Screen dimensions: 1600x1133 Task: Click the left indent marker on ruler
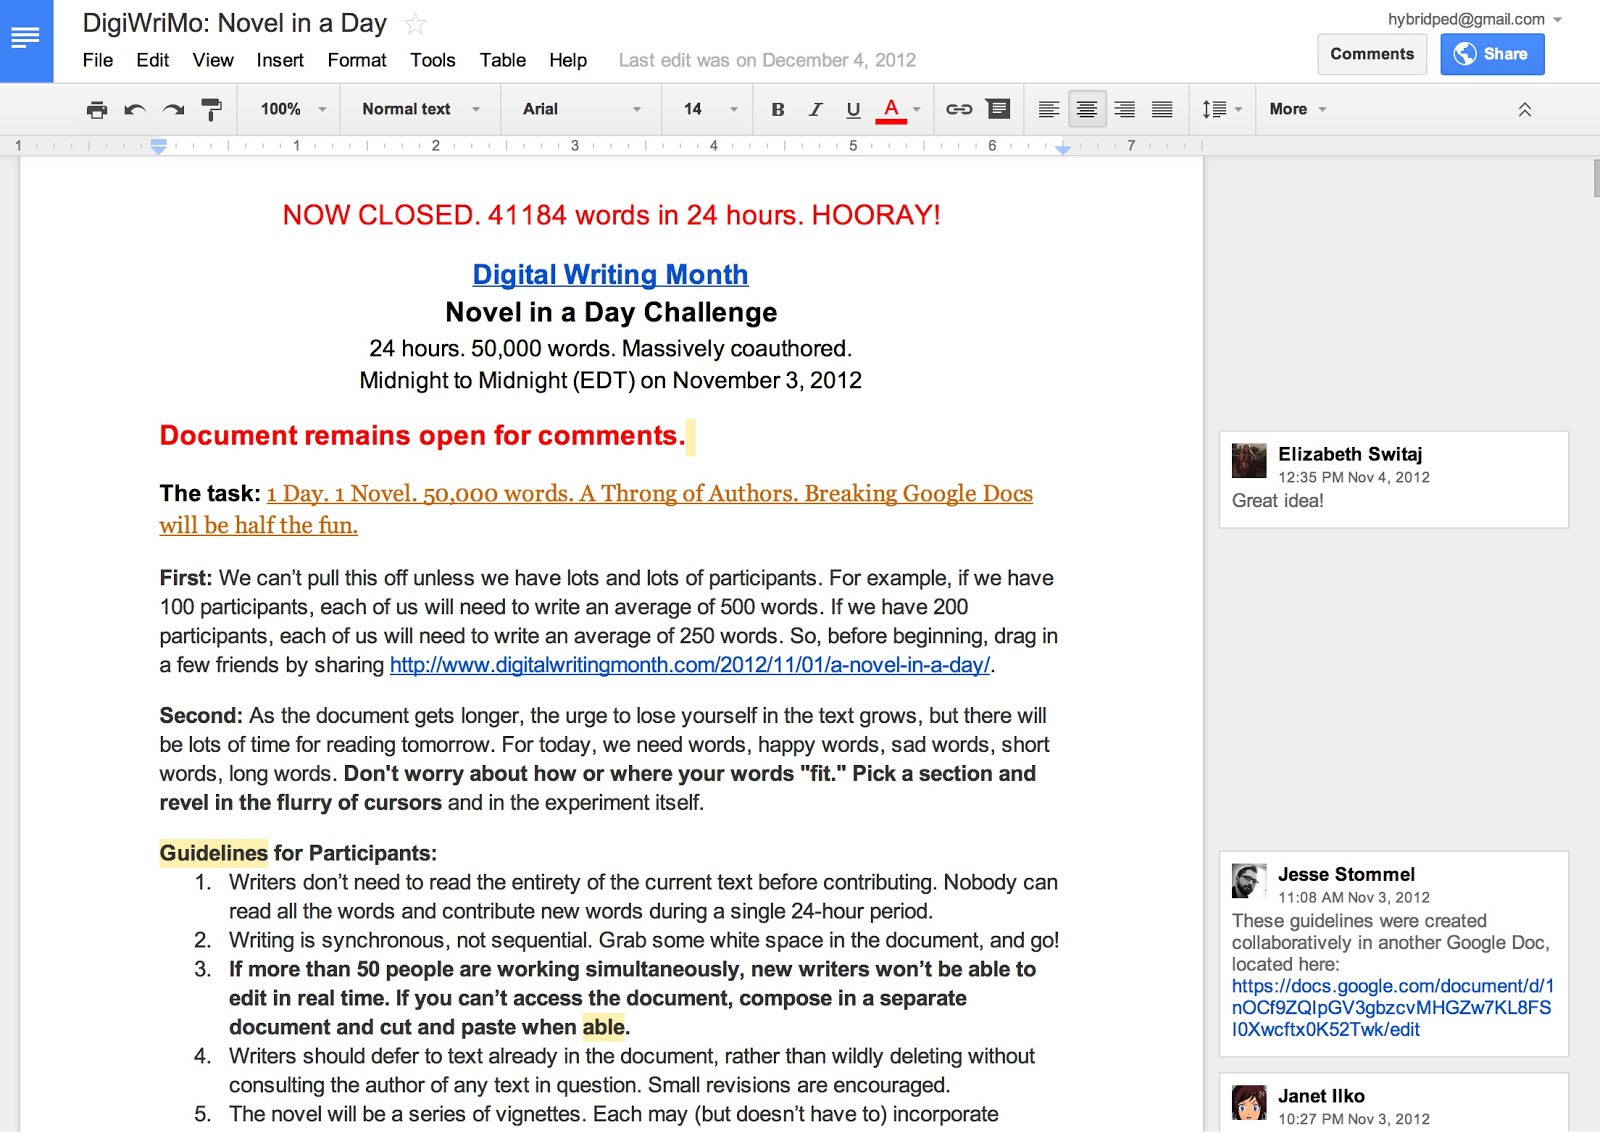tap(158, 146)
